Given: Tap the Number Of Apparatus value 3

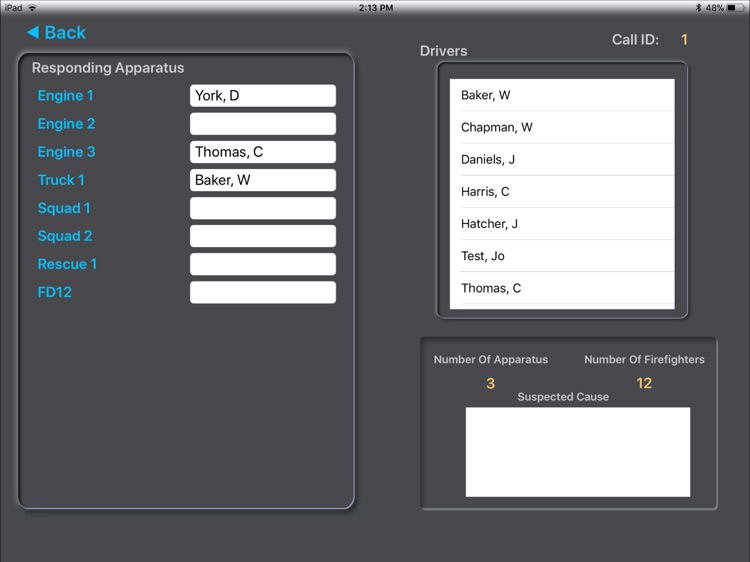Looking at the screenshot, I should click(x=490, y=383).
